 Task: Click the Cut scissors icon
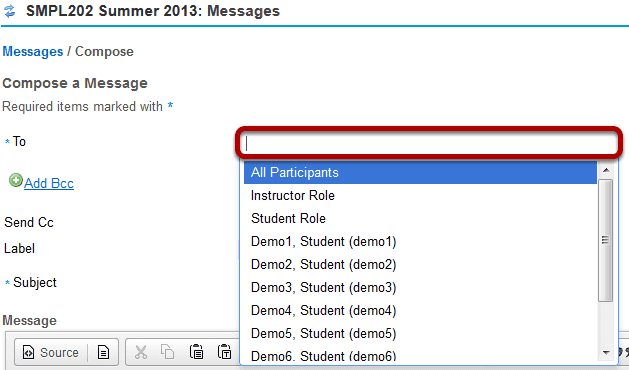(x=141, y=352)
